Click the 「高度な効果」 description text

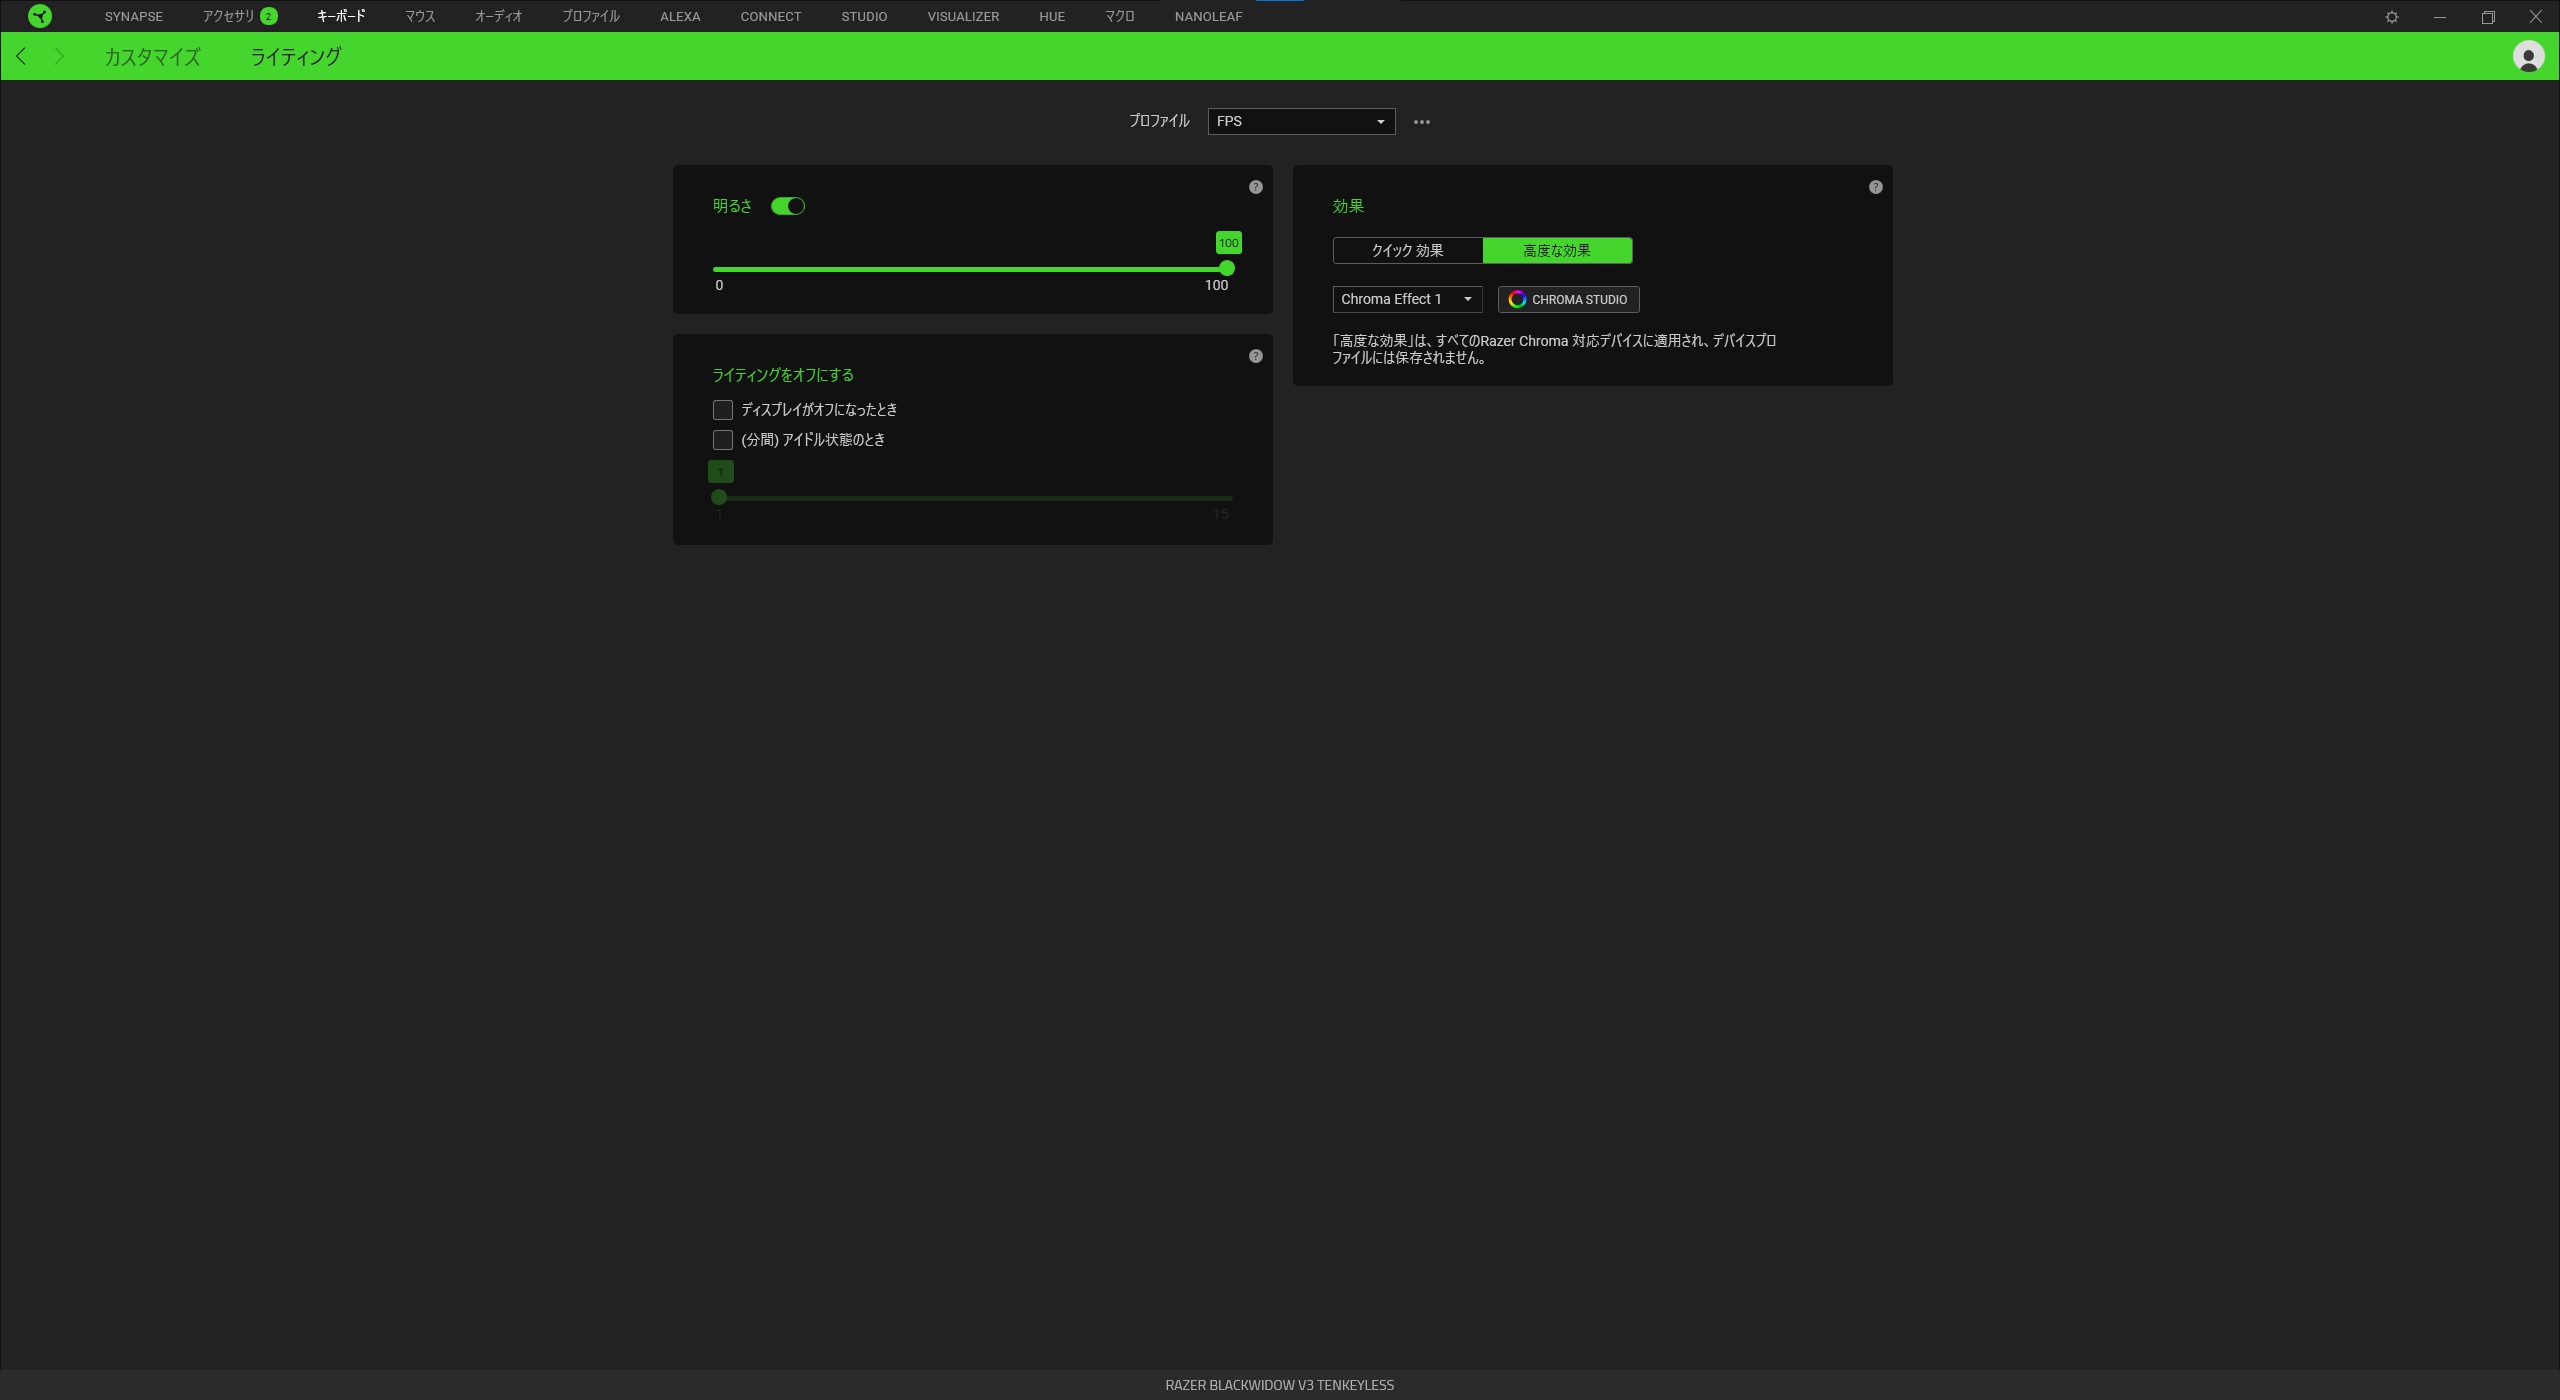click(x=1554, y=349)
